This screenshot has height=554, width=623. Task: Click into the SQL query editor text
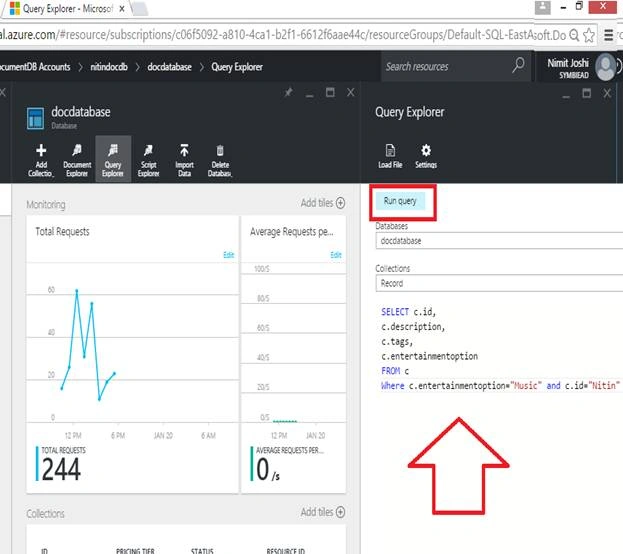[500, 349]
